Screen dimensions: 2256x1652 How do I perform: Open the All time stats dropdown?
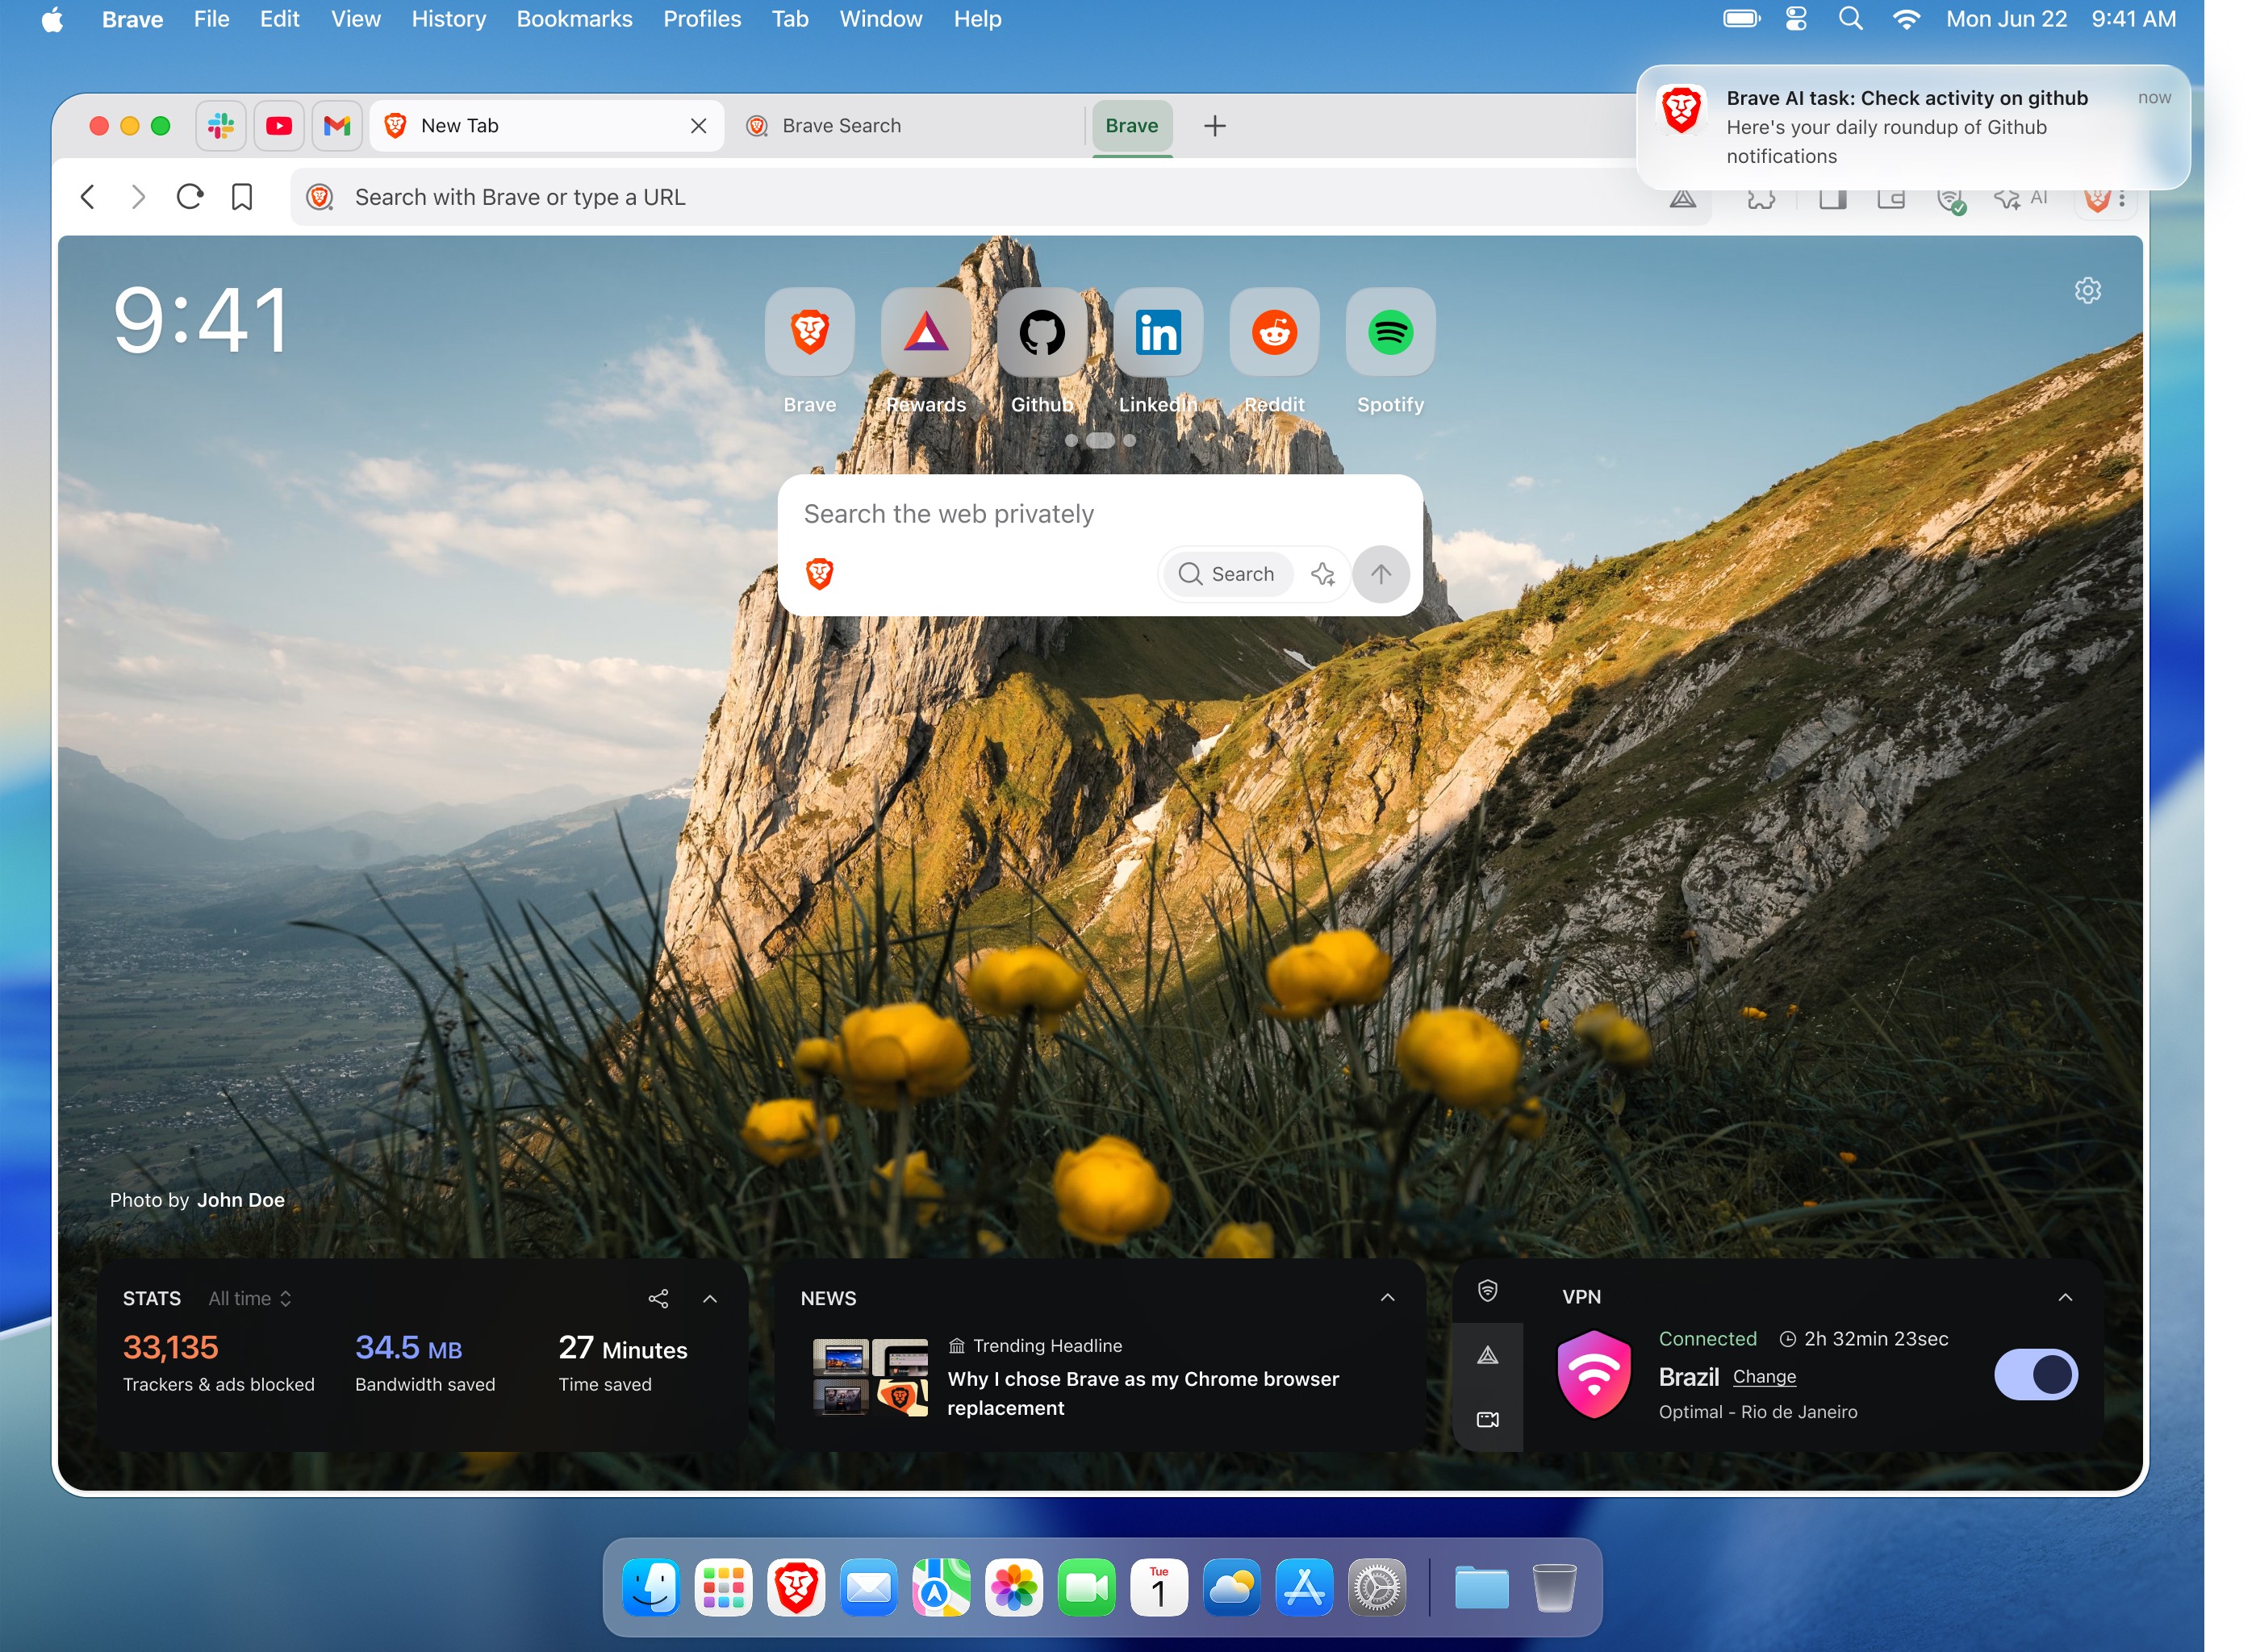click(250, 1298)
